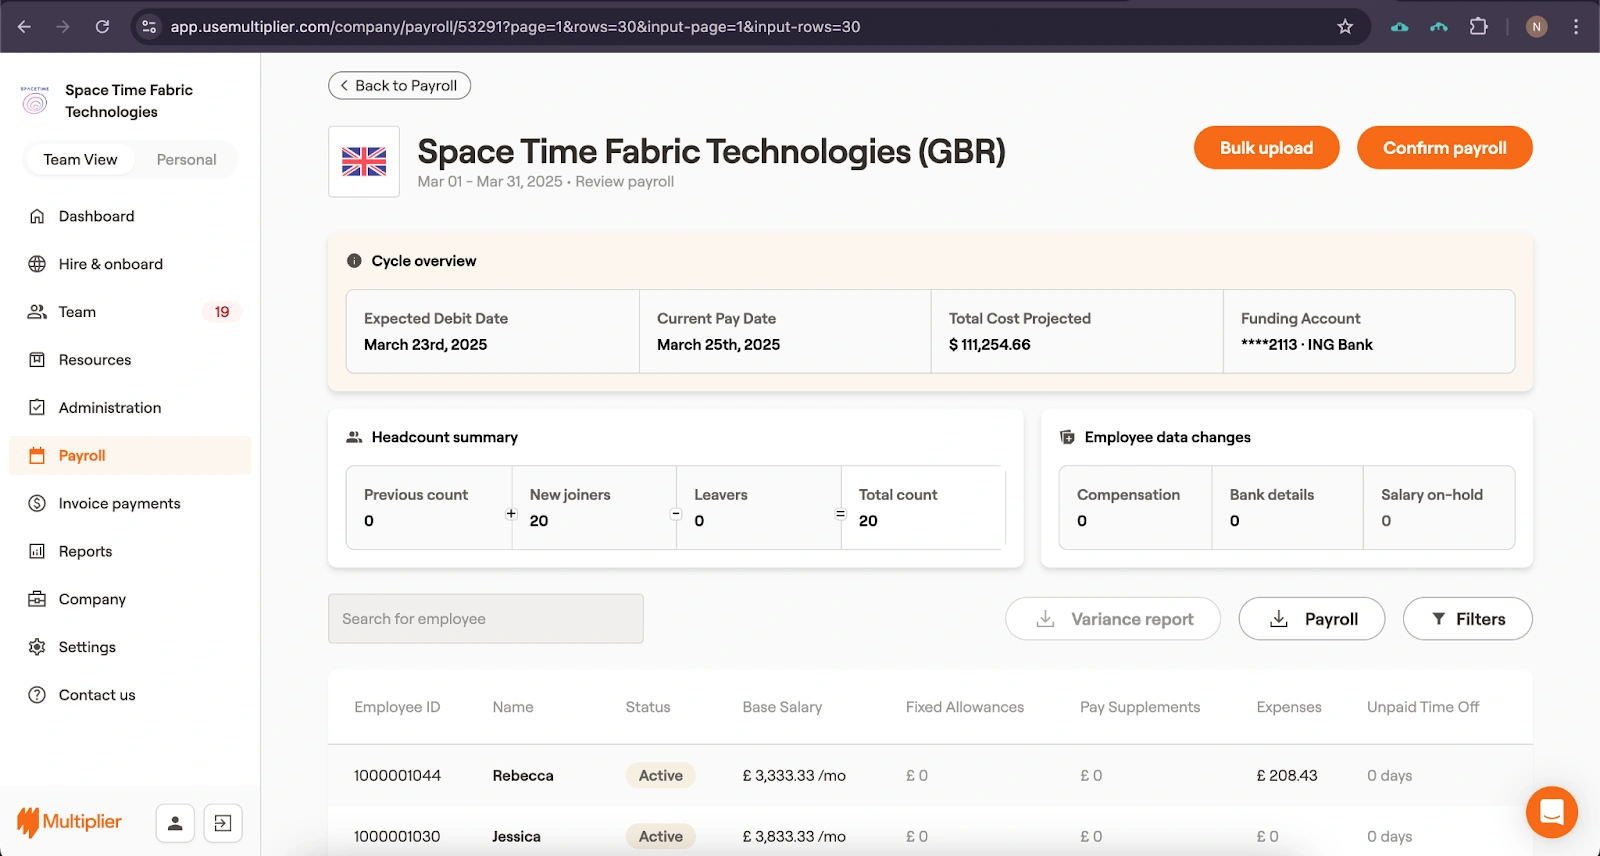Click the Team count badge 19
This screenshot has width=1600, height=856.
coord(222,312)
